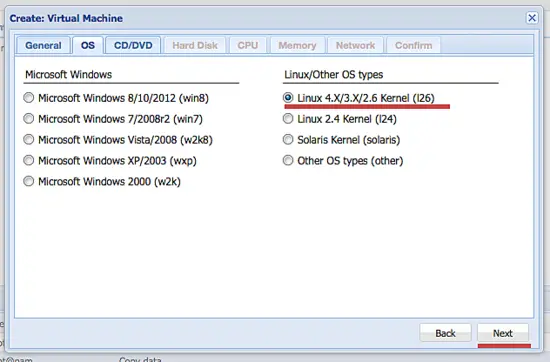Screen dimensions: 550x362
Task: Switch to the General tab
Action: [43, 45]
